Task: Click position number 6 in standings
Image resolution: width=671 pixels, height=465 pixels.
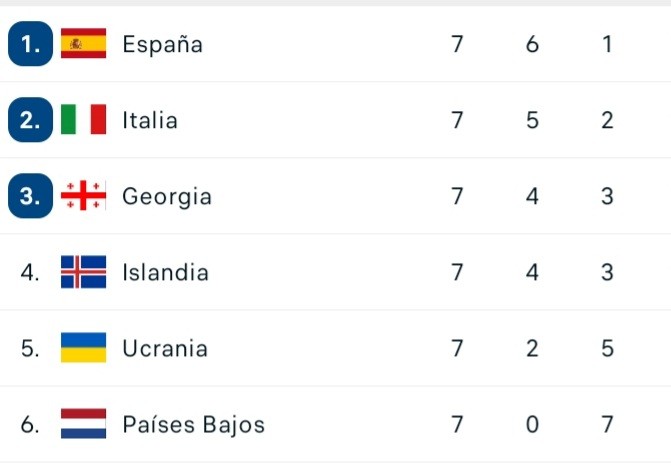Action: pos(29,424)
